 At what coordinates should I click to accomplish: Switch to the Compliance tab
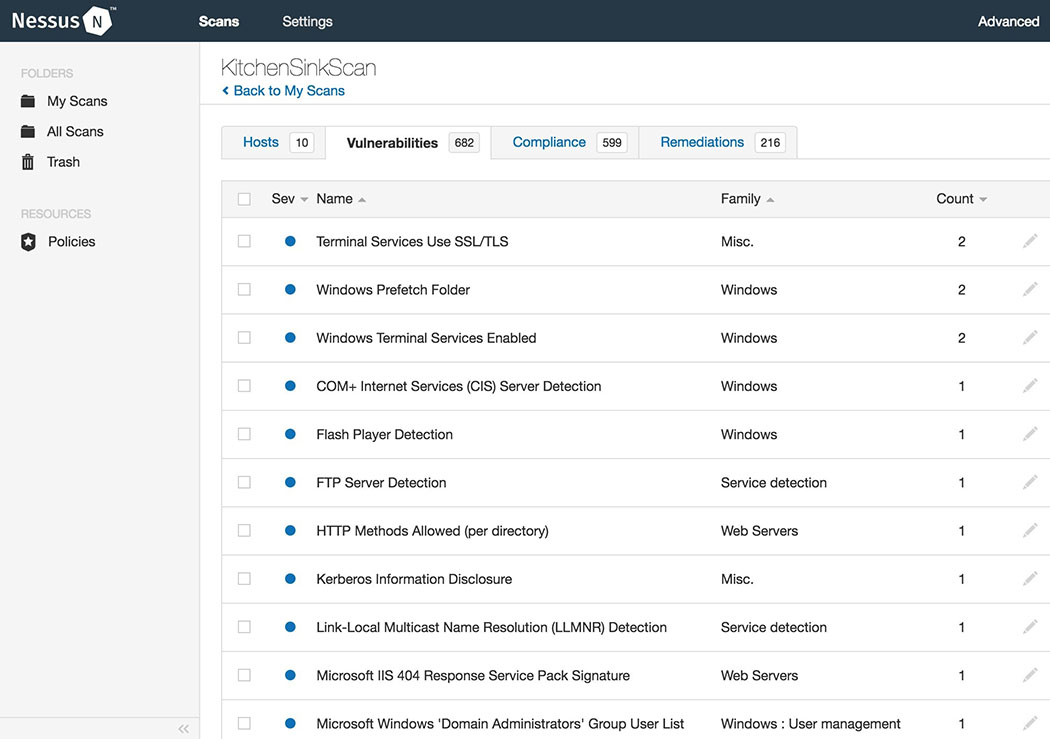(565, 143)
